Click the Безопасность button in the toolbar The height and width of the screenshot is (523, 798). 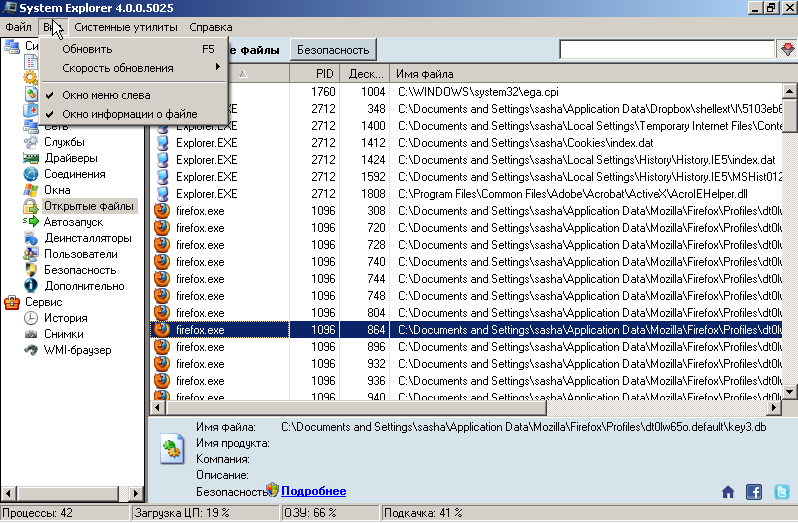[333, 50]
